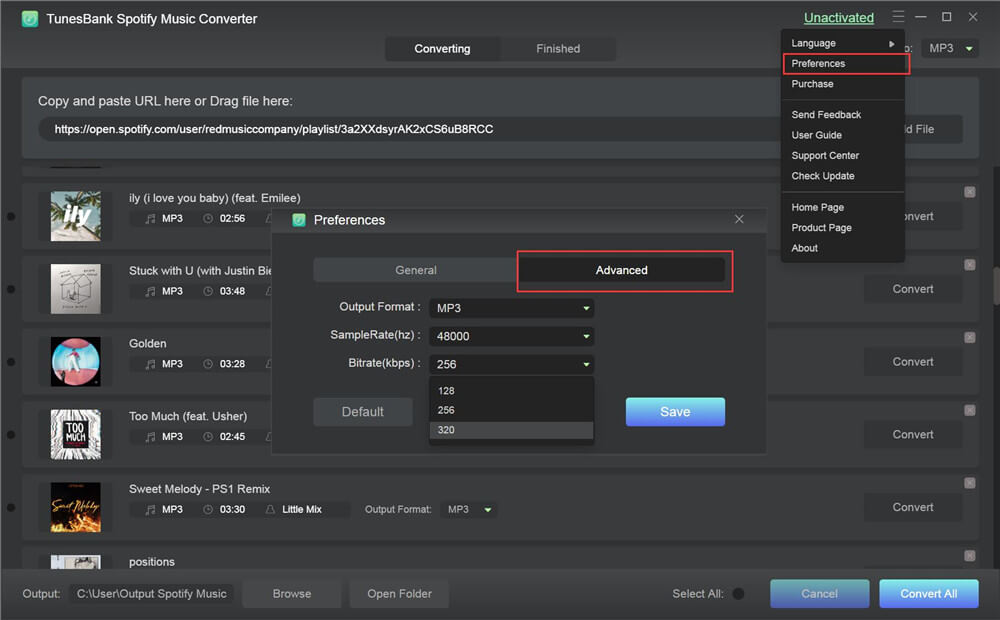Select Send Feedback menu item

tap(843, 115)
